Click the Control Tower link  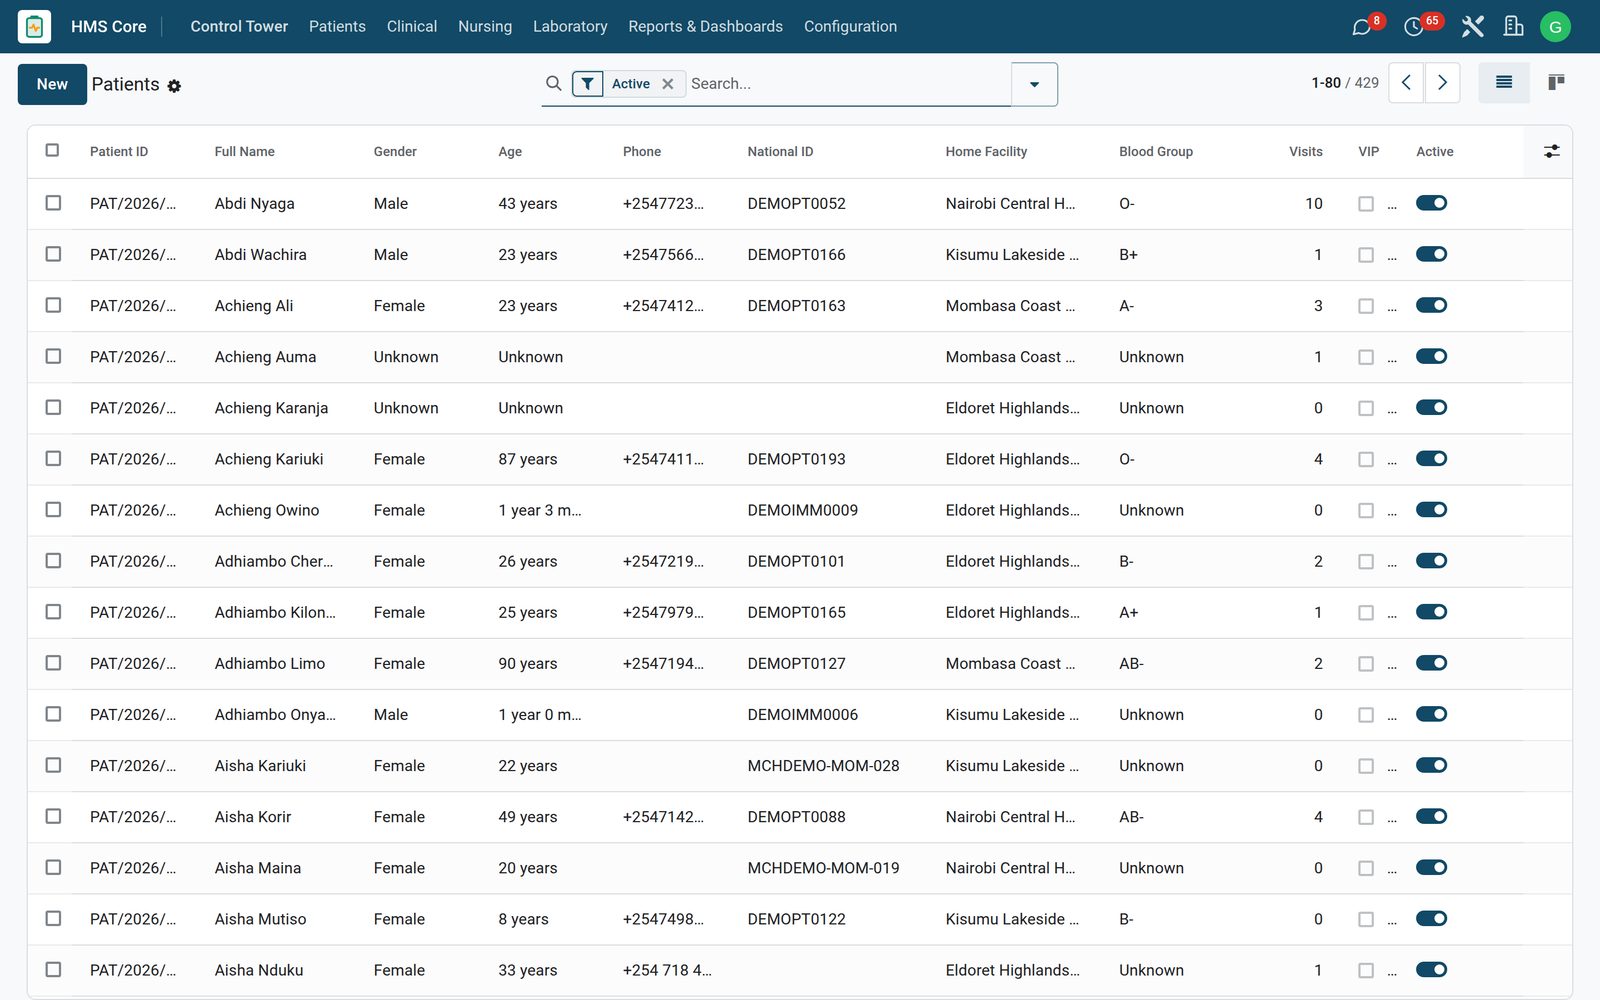(239, 27)
